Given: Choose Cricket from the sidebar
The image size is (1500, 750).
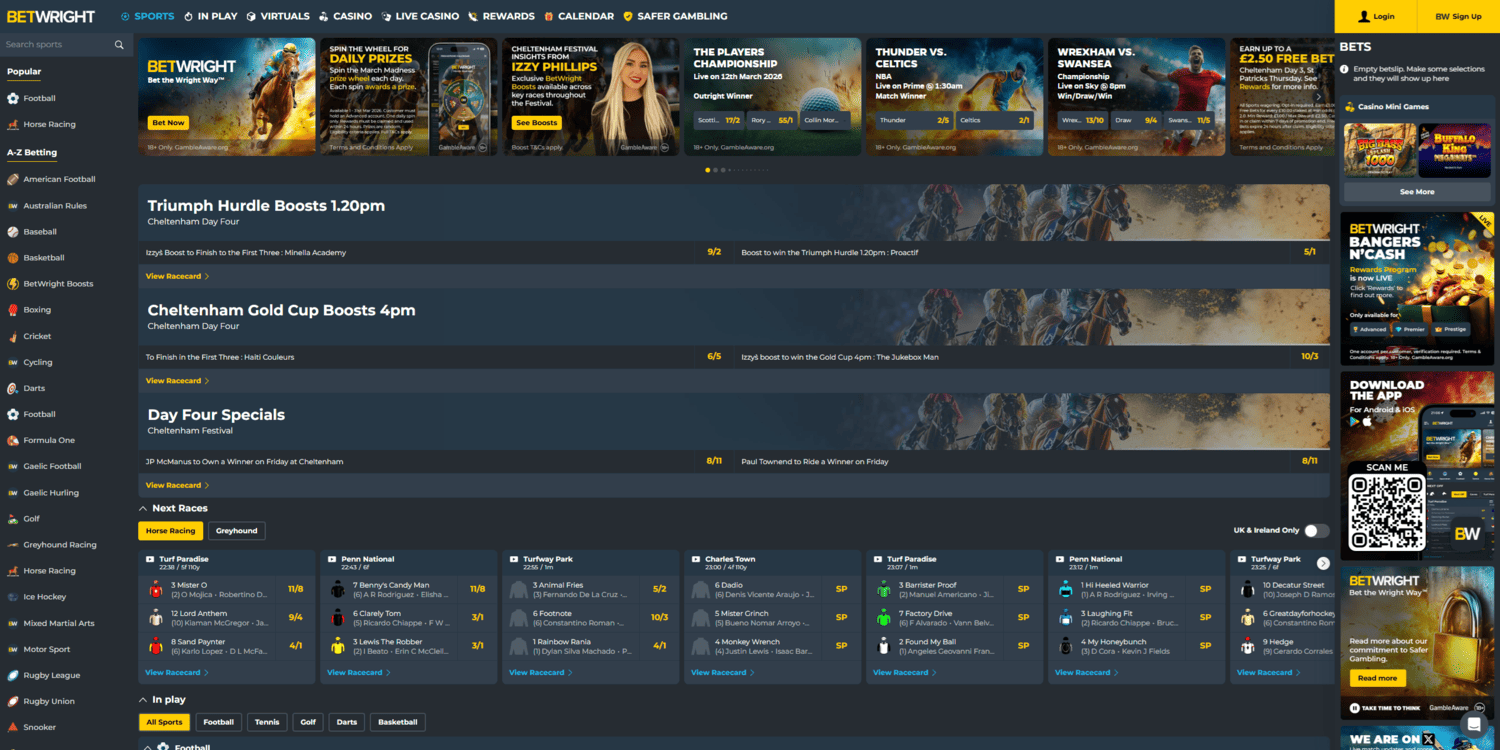Looking at the screenshot, I should tap(38, 336).
